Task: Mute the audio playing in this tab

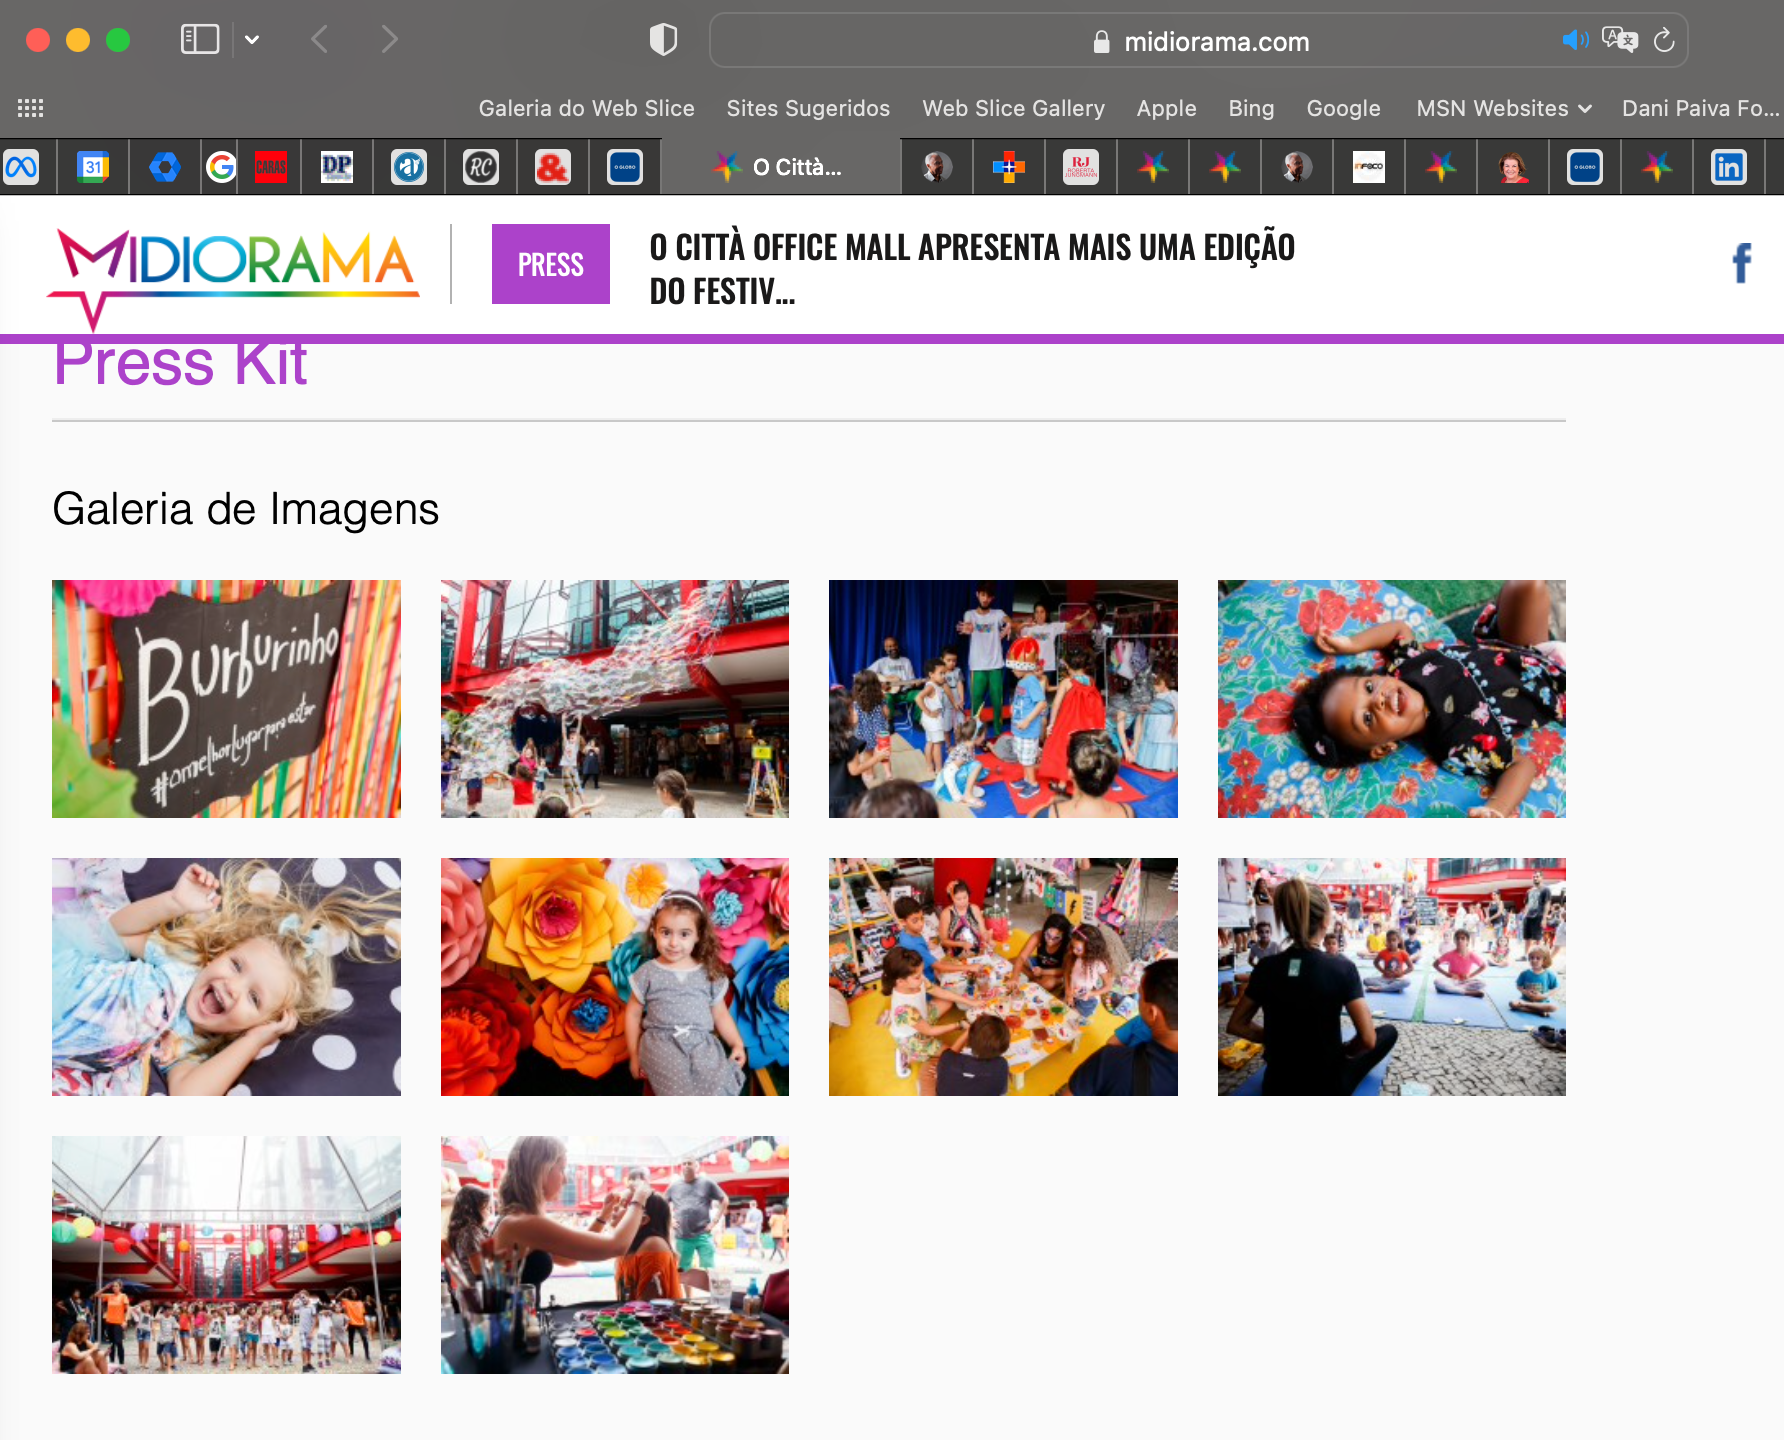Action: tap(1574, 40)
